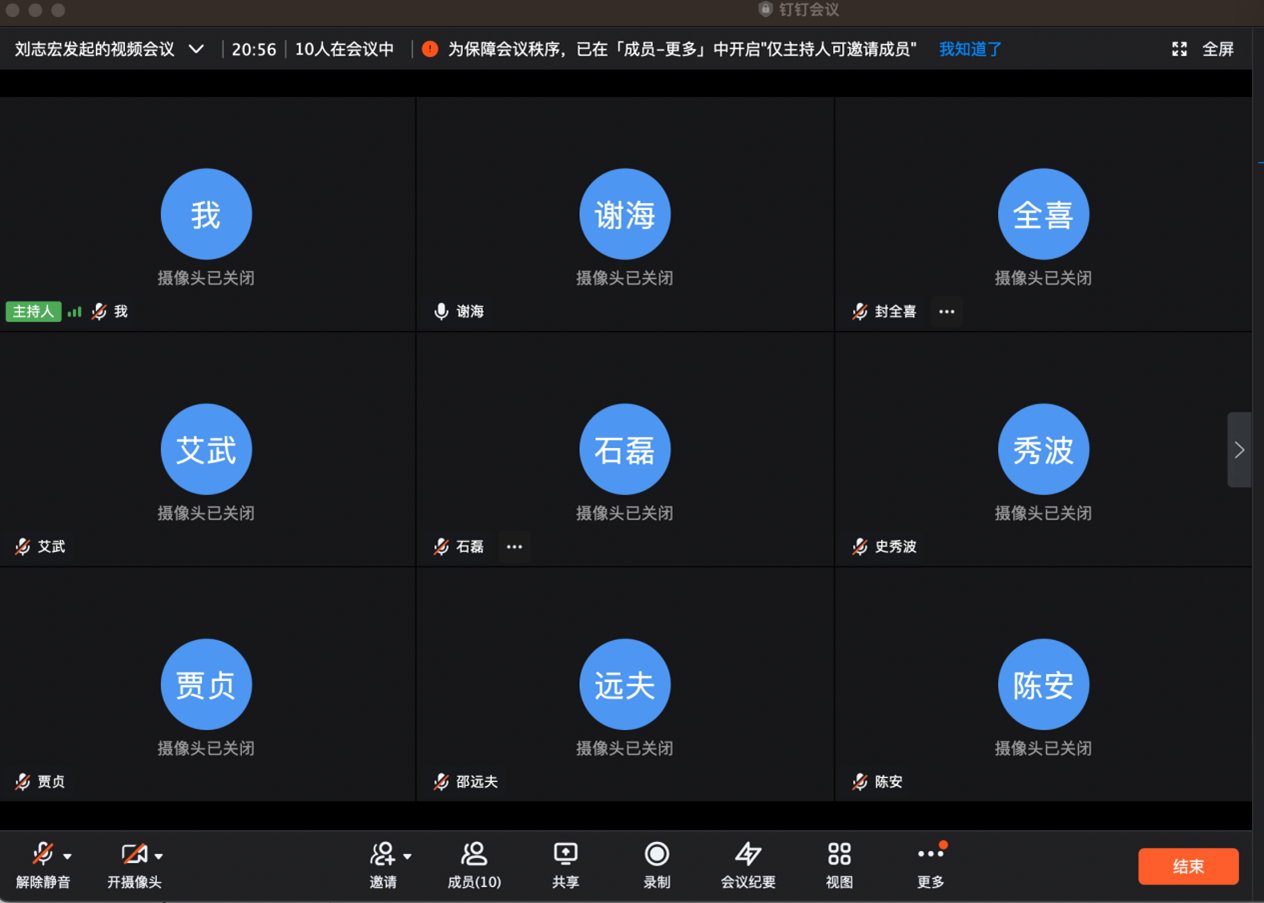Expand the meeting title dropdown chevron
This screenshot has width=1264, height=903.
tap(197, 49)
